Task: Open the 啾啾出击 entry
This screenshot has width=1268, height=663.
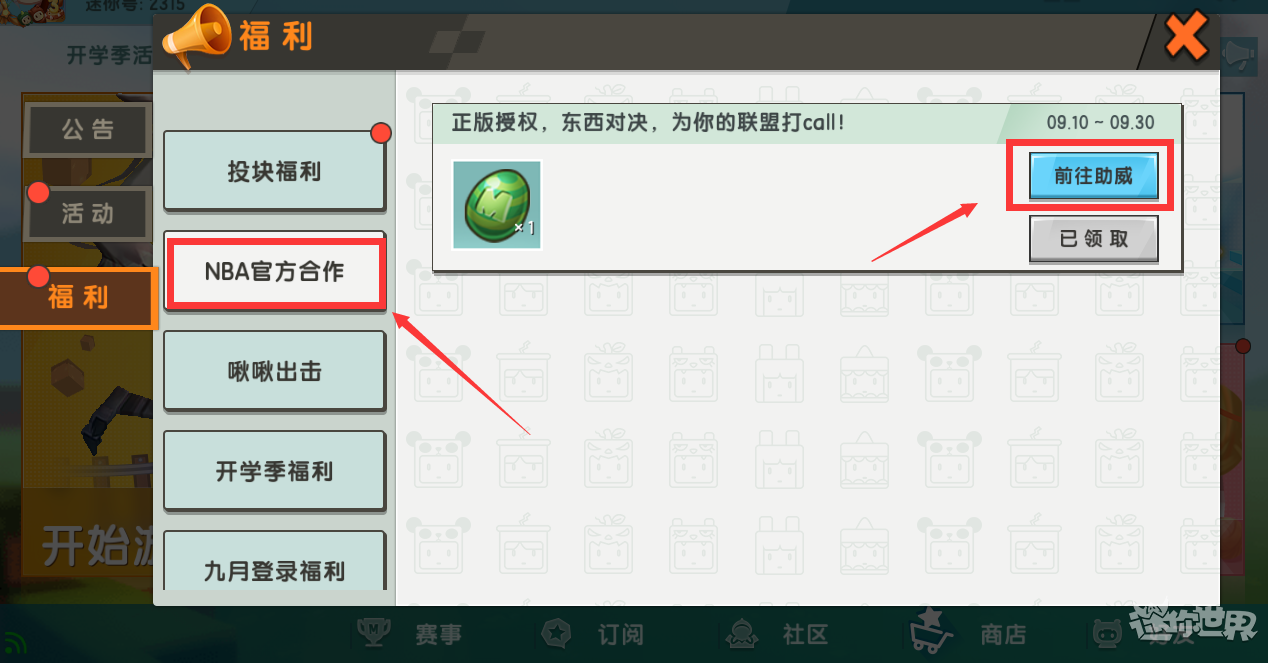Action: coord(274,371)
